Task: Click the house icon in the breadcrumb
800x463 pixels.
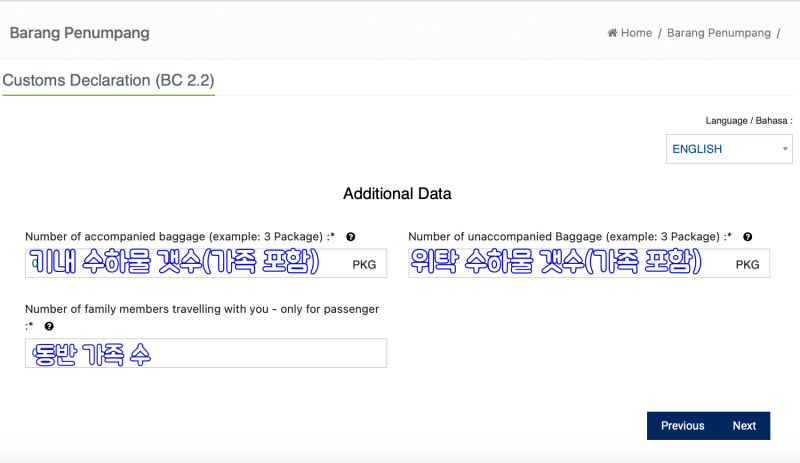Action: click(x=612, y=33)
